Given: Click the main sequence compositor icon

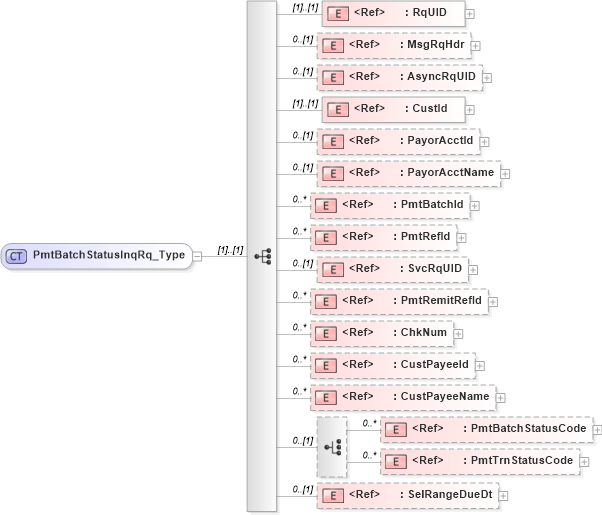Looking at the screenshot, I should (263, 256).
